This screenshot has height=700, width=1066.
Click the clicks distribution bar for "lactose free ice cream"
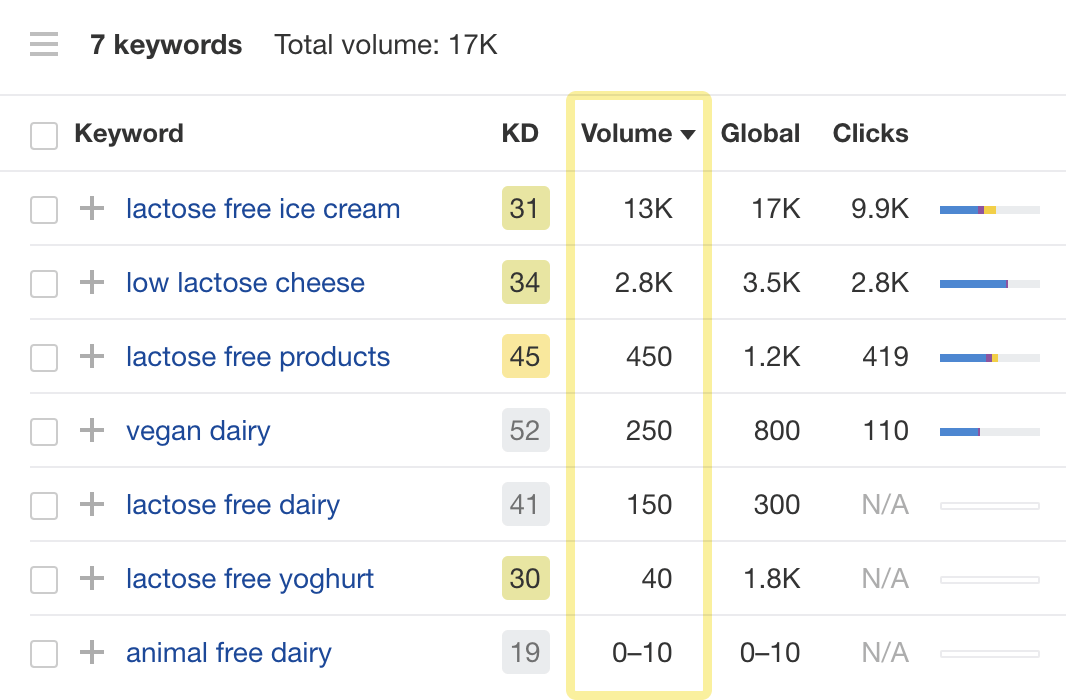pos(989,209)
